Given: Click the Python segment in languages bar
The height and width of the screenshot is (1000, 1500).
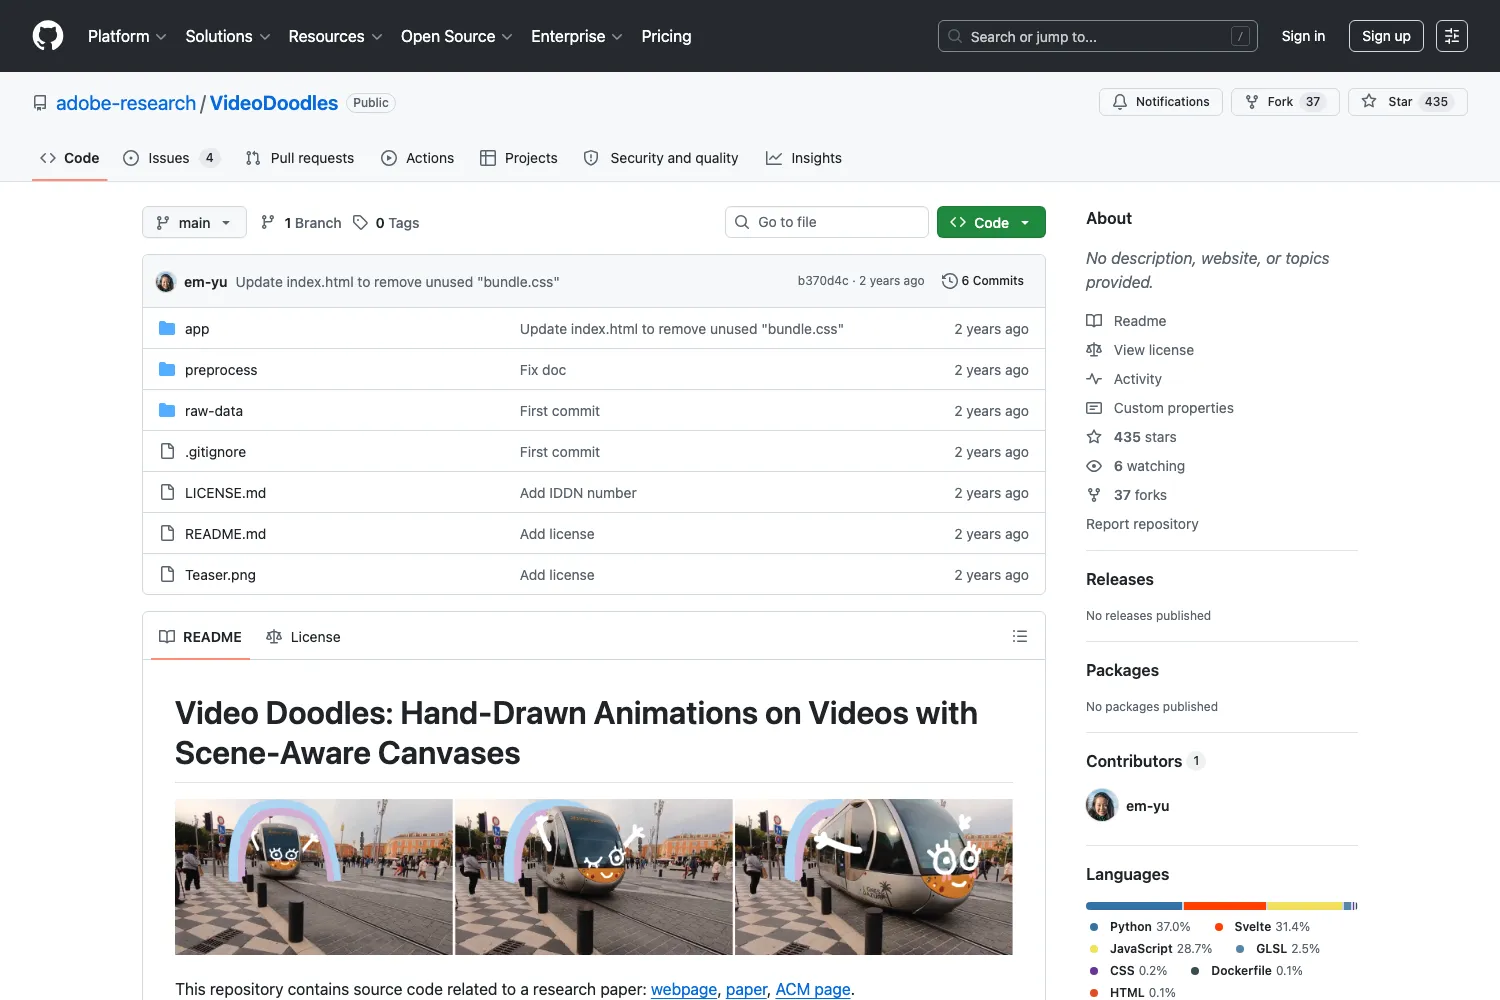Looking at the screenshot, I should click(x=1134, y=906).
